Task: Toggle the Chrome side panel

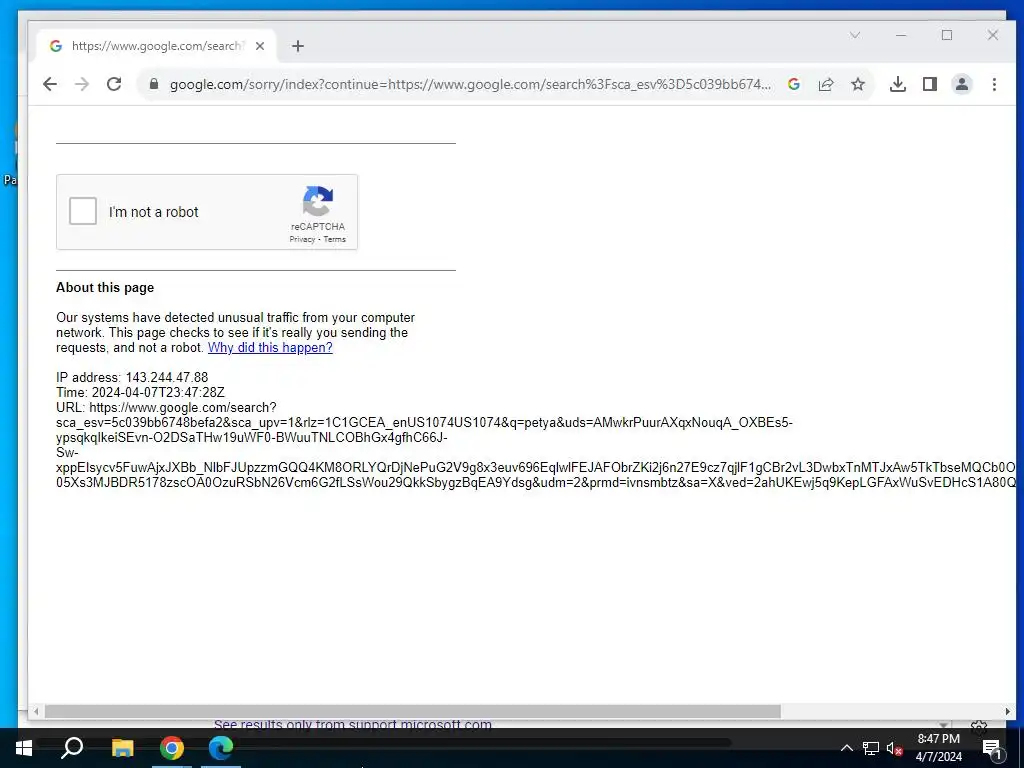Action: (929, 84)
